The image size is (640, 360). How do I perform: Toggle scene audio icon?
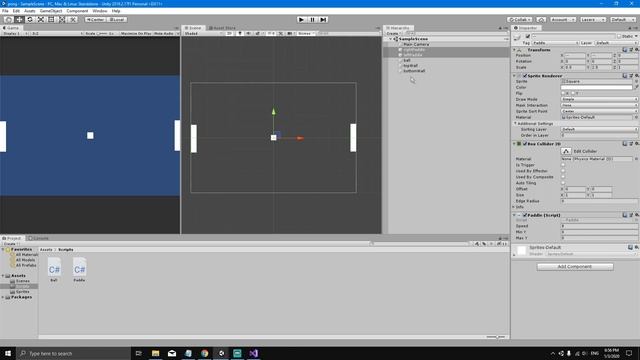tap(248, 33)
